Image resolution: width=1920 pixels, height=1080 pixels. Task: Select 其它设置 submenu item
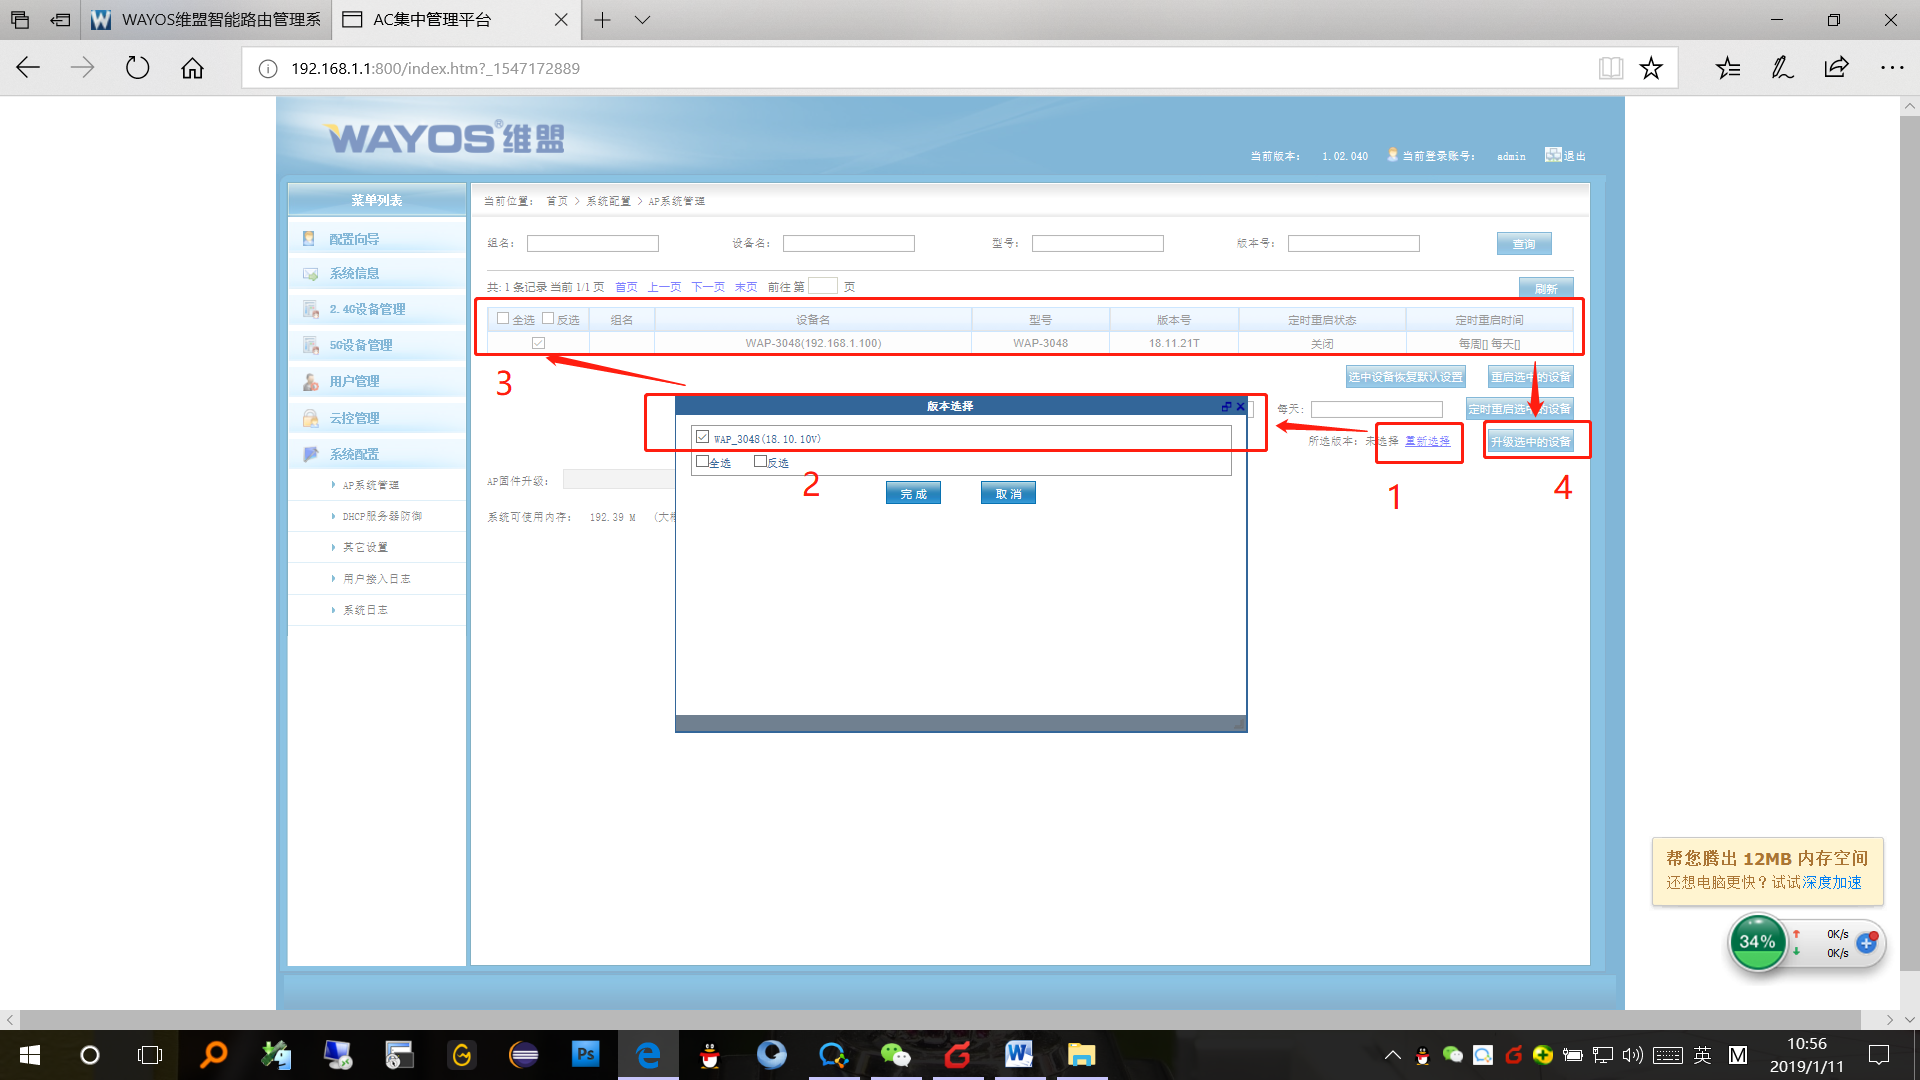365,547
